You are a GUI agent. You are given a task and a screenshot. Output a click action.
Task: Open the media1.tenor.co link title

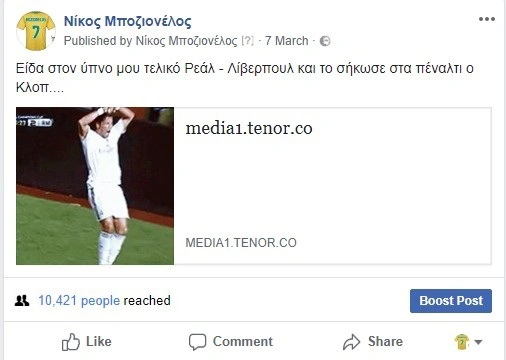(249, 128)
